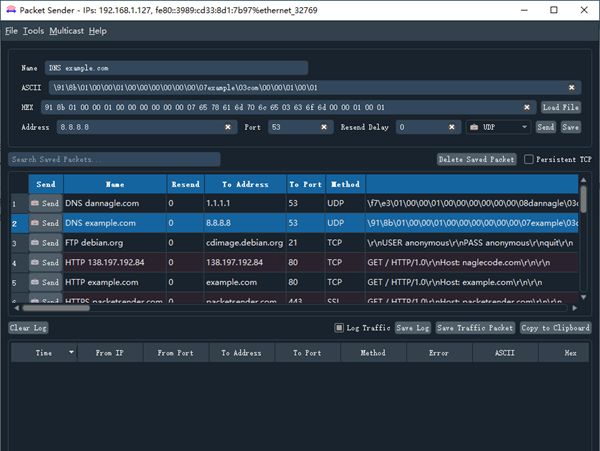Click the Resend column header
The image size is (600, 451).
tap(186, 184)
